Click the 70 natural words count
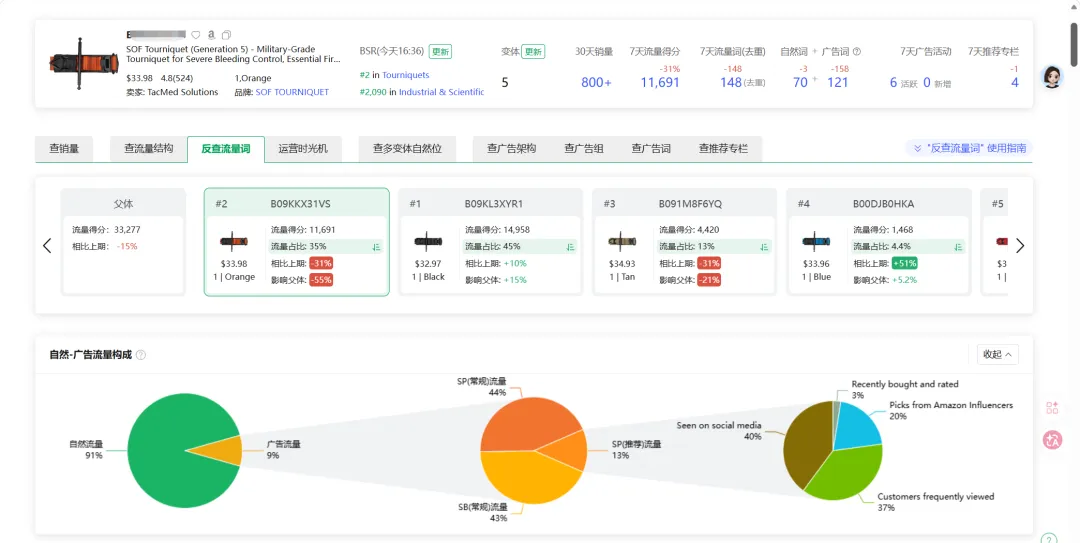Screen dimensions: 1080x543 pos(800,83)
